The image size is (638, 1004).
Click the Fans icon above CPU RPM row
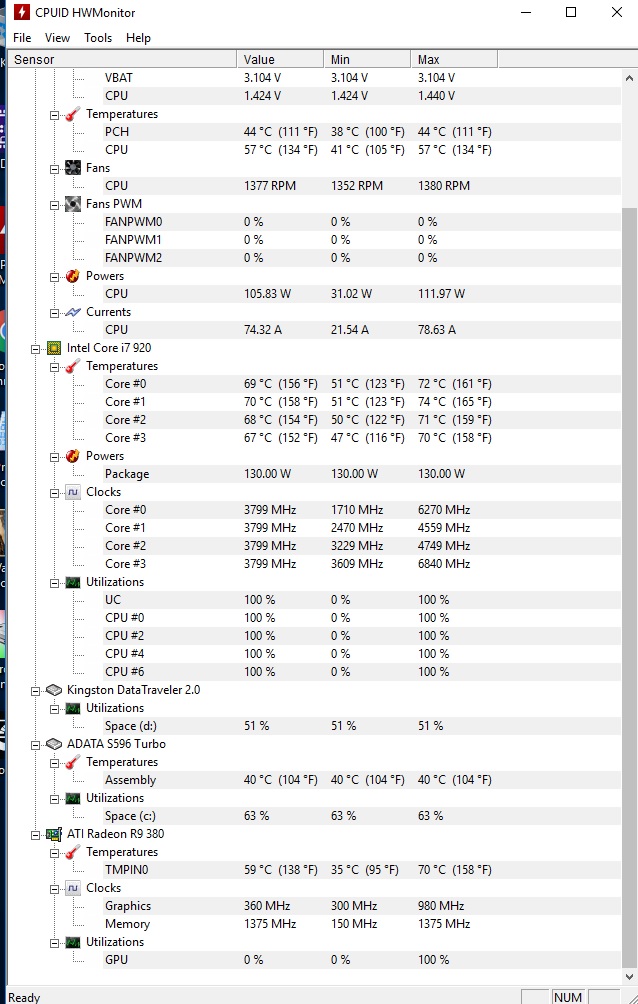point(72,168)
